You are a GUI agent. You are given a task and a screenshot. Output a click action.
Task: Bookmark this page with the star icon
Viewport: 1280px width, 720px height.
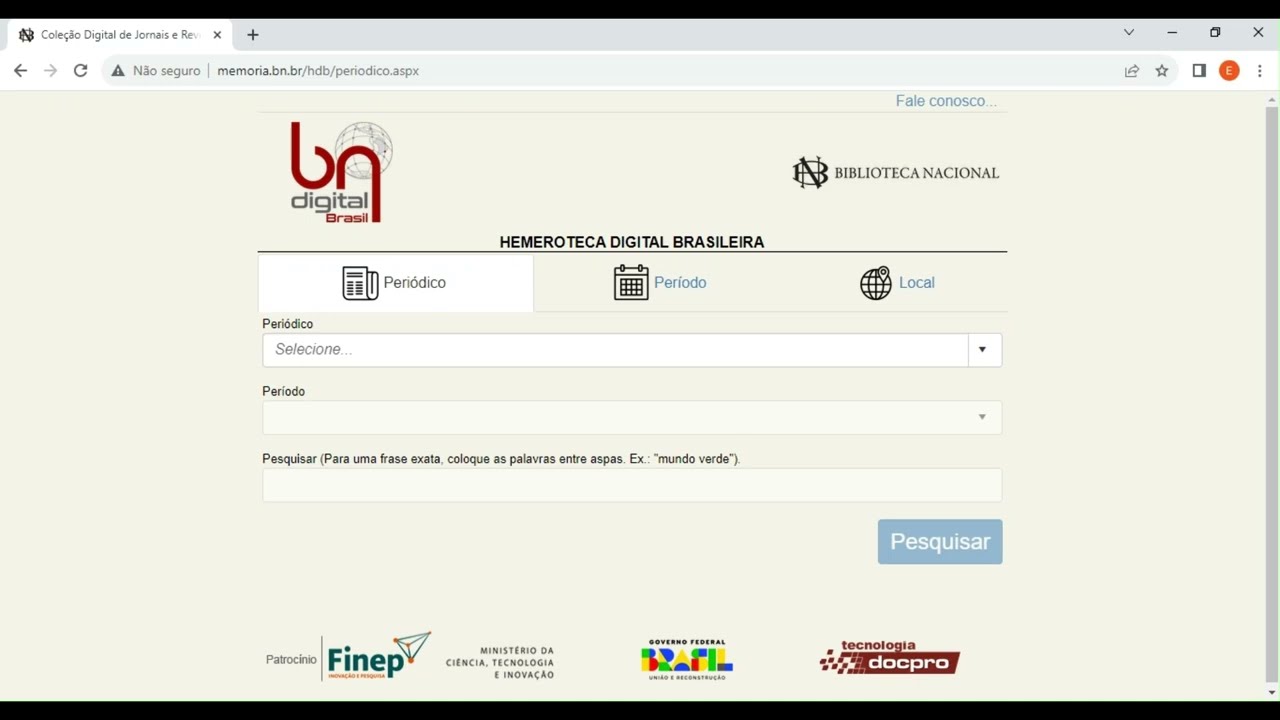(1162, 71)
